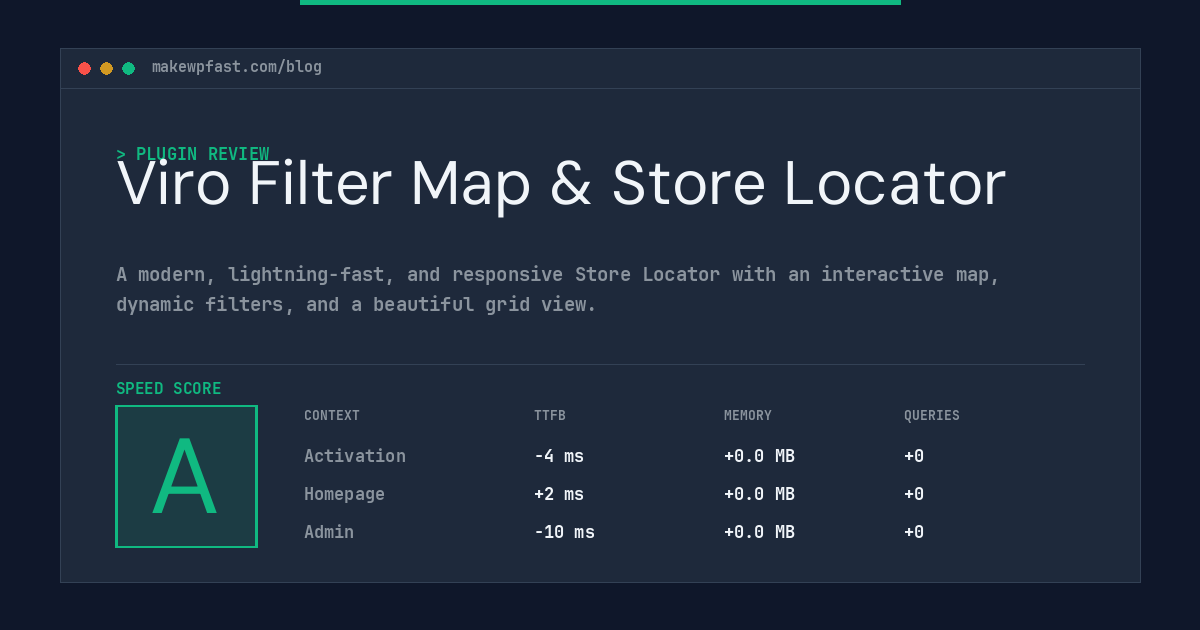Click Activation row '+0.0 MB' memory value
The image size is (1200, 630).
click(x=759, y=456)
